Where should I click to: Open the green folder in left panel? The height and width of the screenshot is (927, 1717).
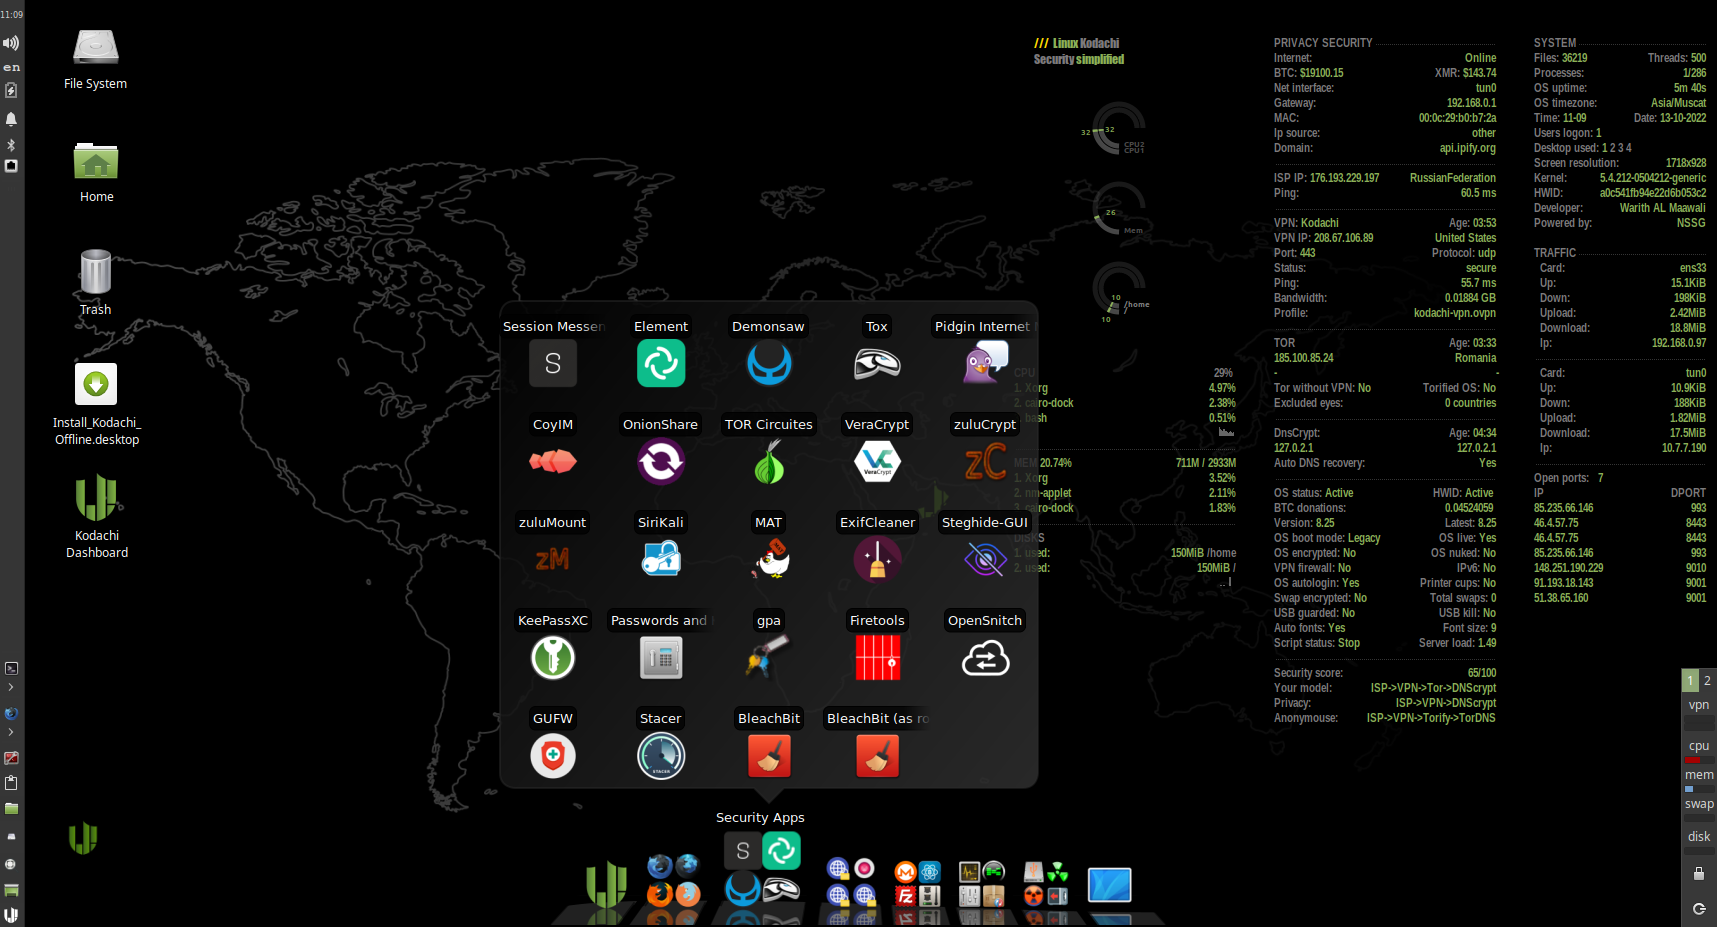(11, 808)
